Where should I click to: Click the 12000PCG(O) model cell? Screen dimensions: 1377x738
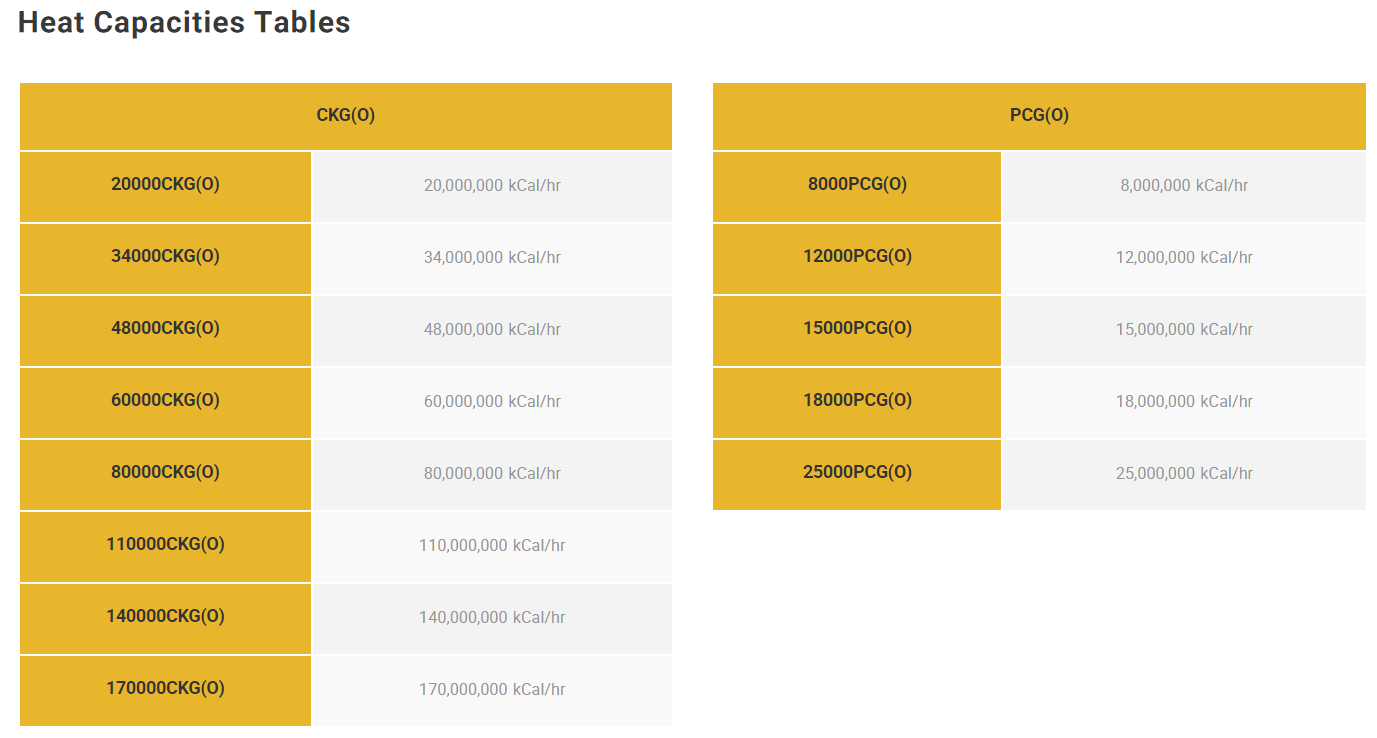coord(857,258)
